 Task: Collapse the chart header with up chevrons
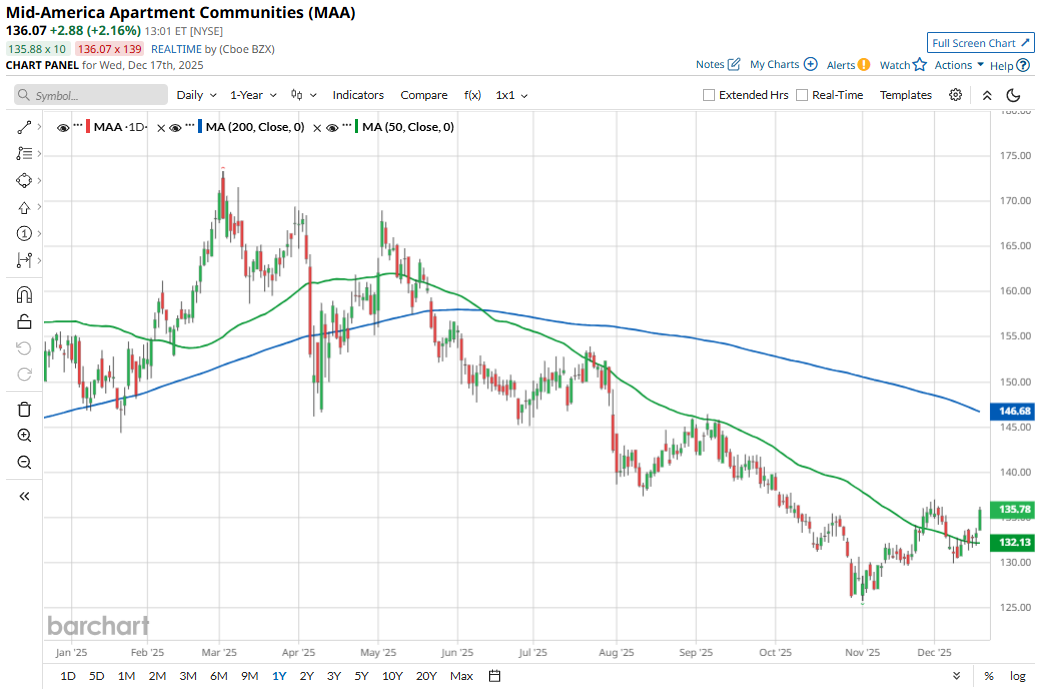[x=987, y=95]
